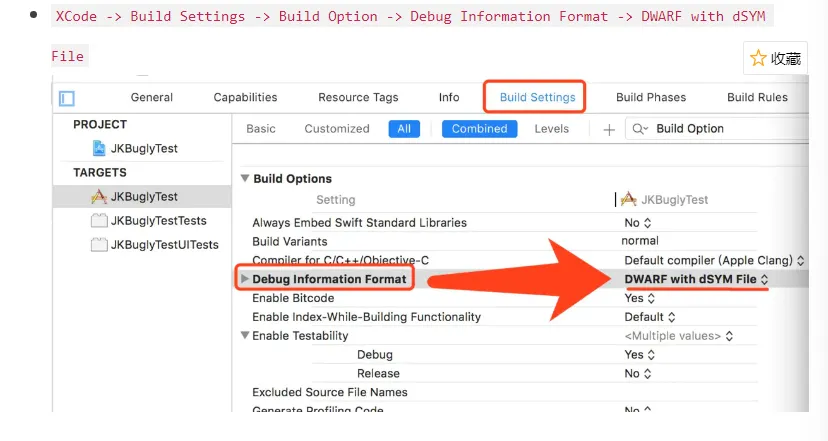
Task: Select the Enable Bitcode setting label
Action: [293, 298]
